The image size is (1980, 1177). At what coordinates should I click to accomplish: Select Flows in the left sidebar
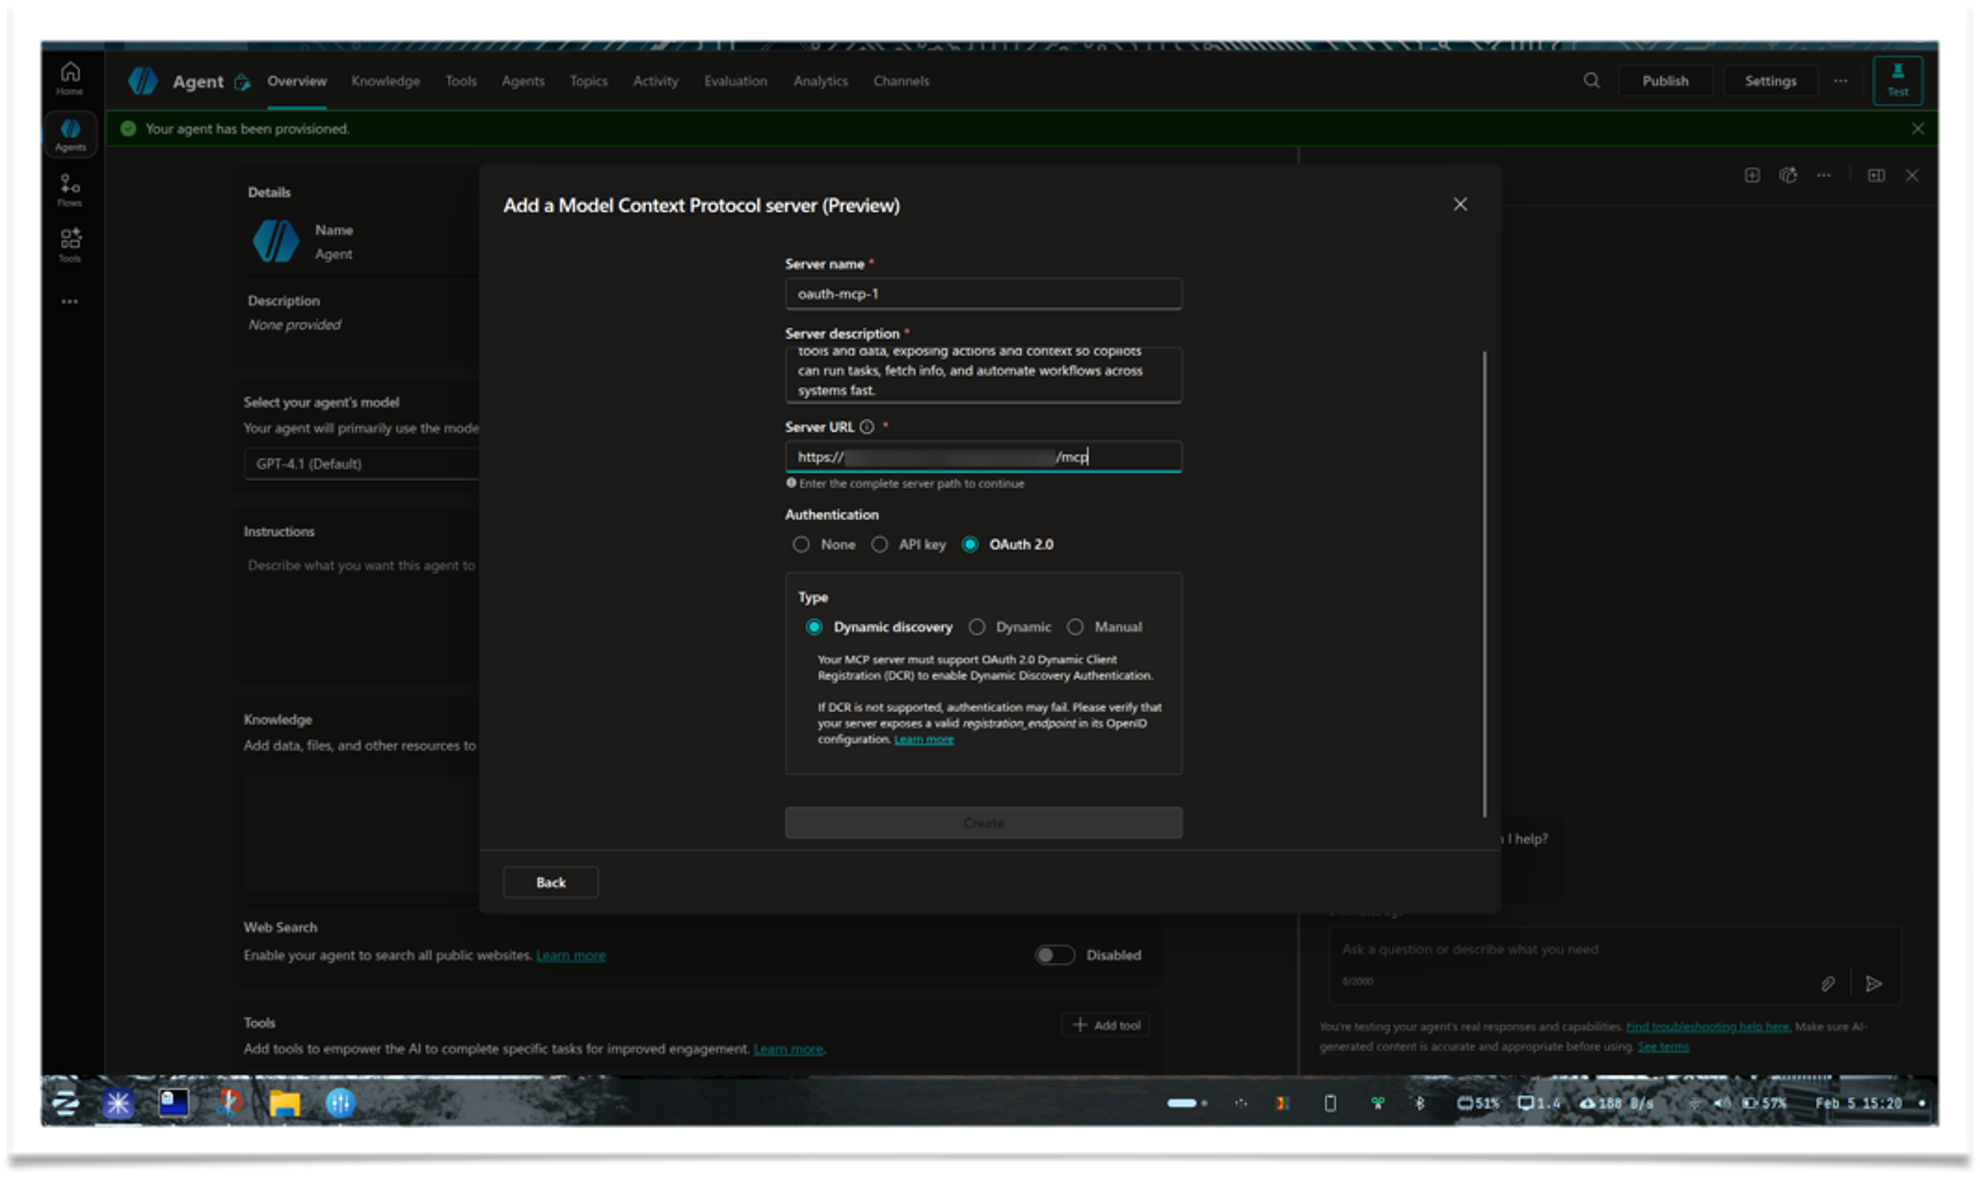pos(69,188)
